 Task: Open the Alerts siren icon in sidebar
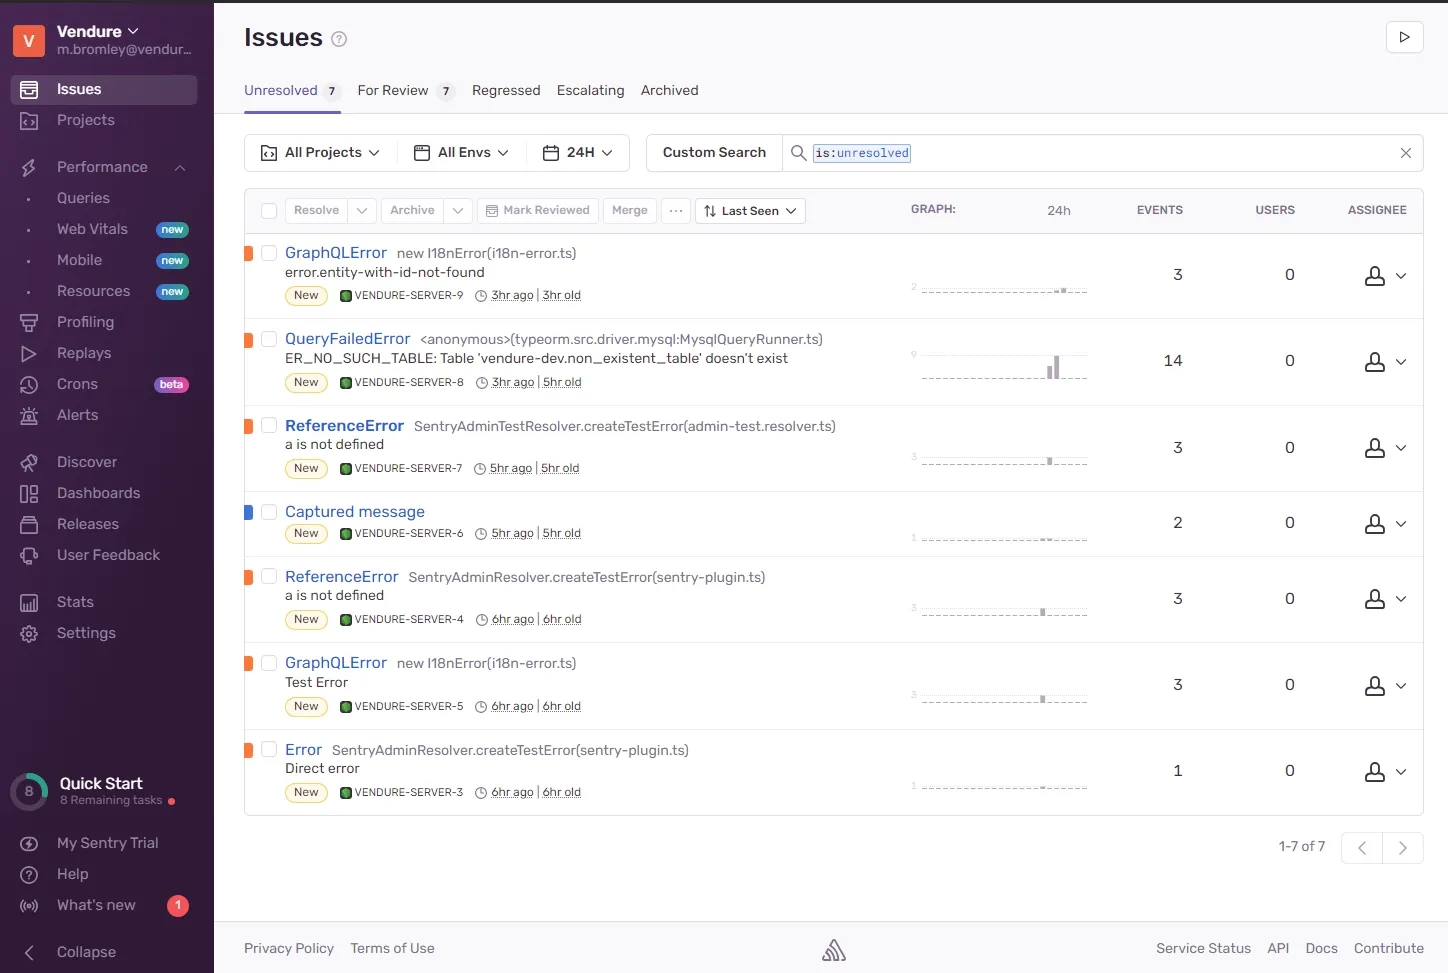[29, 416]
